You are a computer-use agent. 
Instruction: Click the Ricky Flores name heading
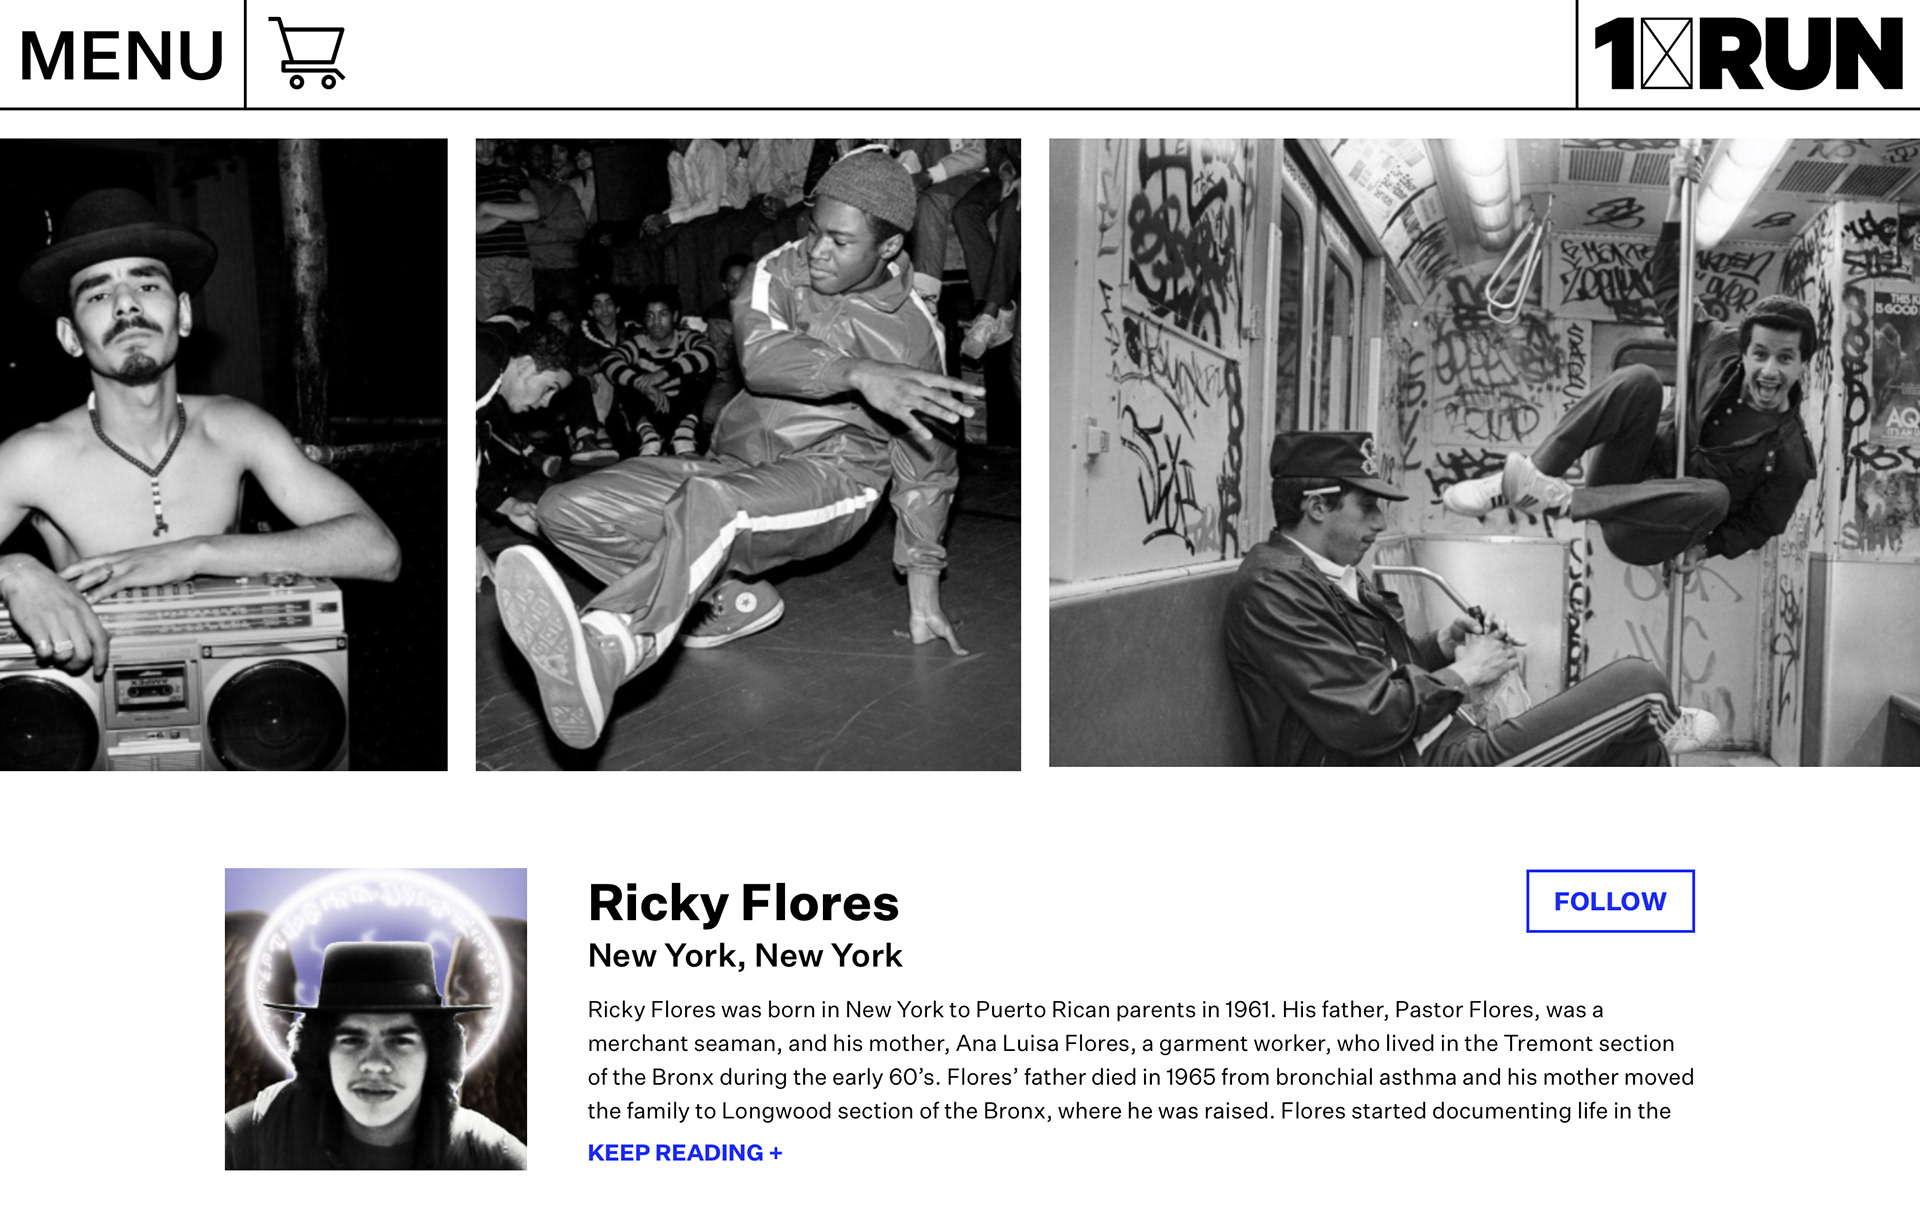point(743,903)
